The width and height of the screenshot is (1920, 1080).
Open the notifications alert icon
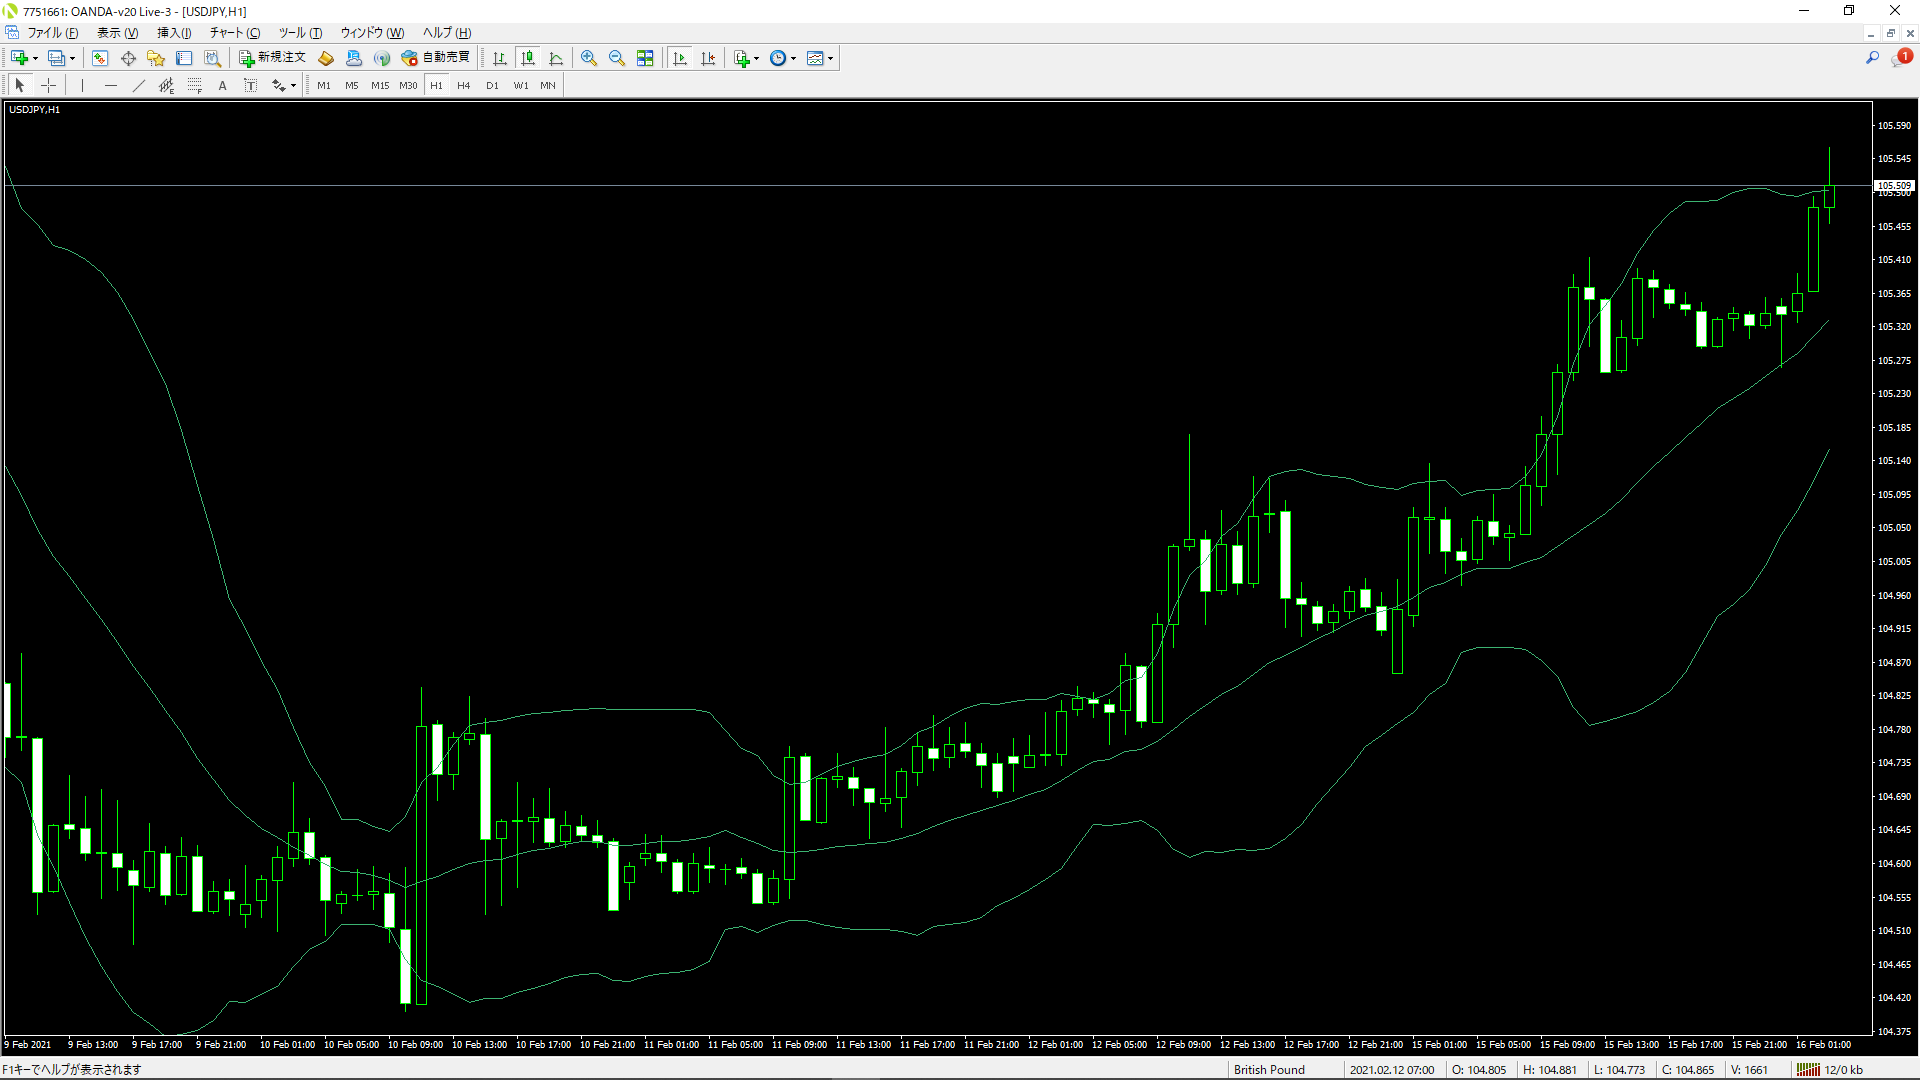point(1901,58)
